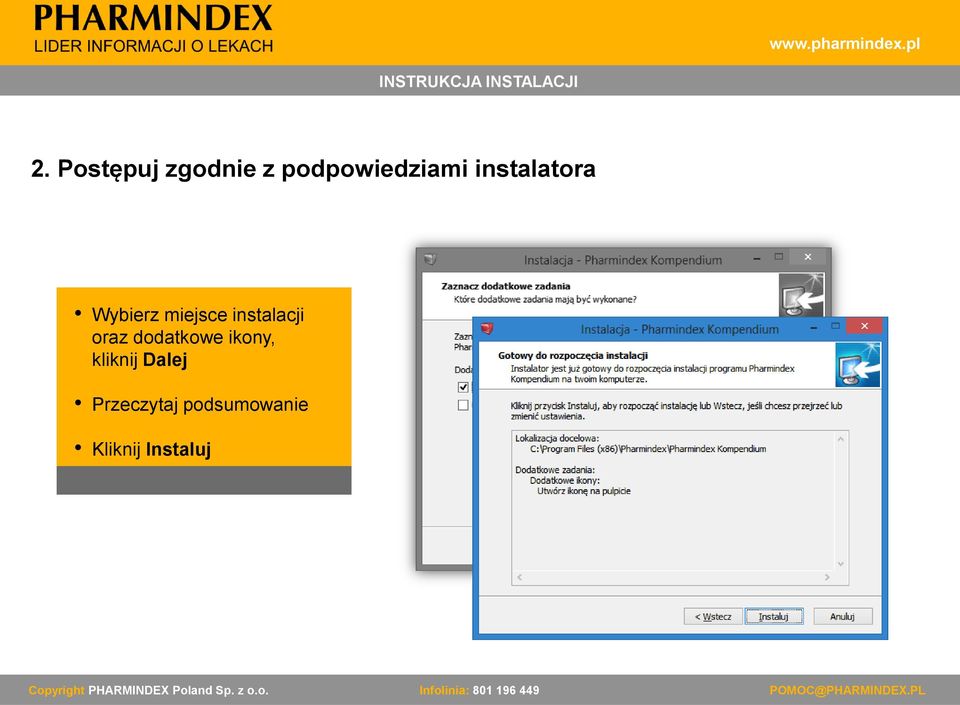Viewport: 960px width, 705px height.
Task: Click the computer image in background dialog
Action: point(801,295)
